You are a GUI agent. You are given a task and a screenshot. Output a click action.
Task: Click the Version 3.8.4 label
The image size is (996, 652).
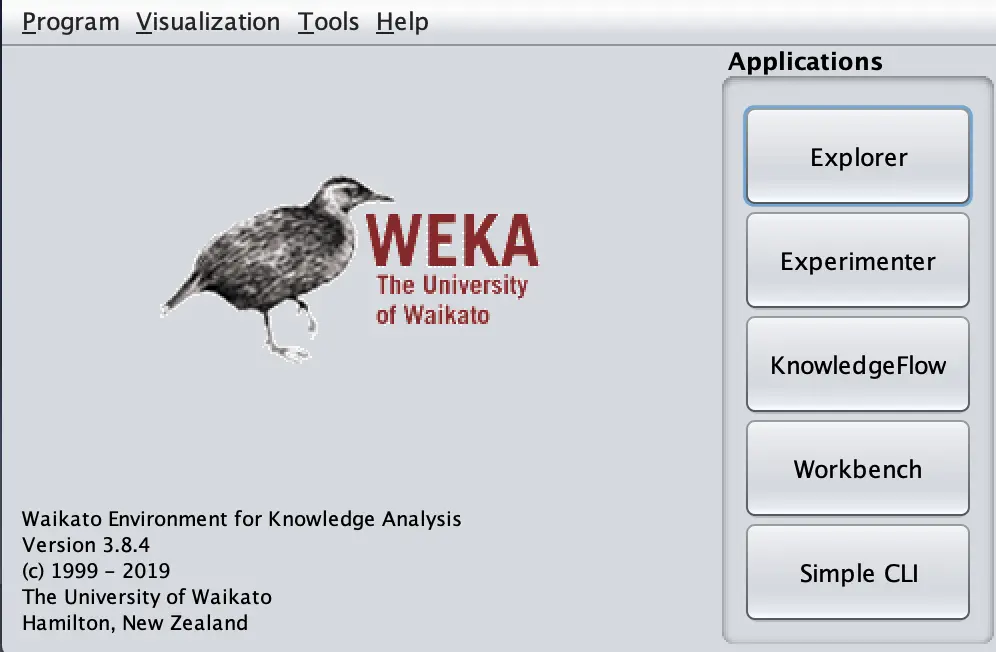pyautogui.click(x=86, y=545)
